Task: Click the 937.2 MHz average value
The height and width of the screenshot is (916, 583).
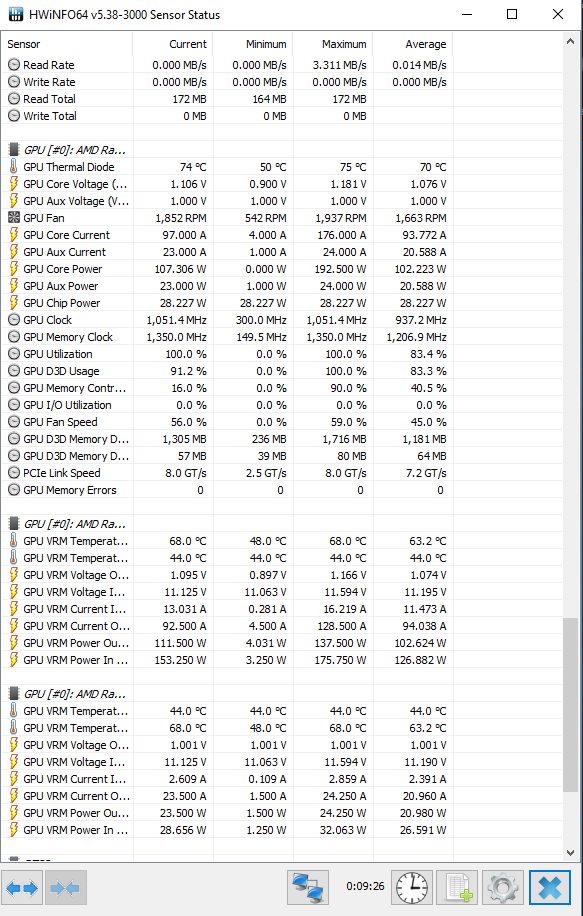Action: click(x=421, y=320)
